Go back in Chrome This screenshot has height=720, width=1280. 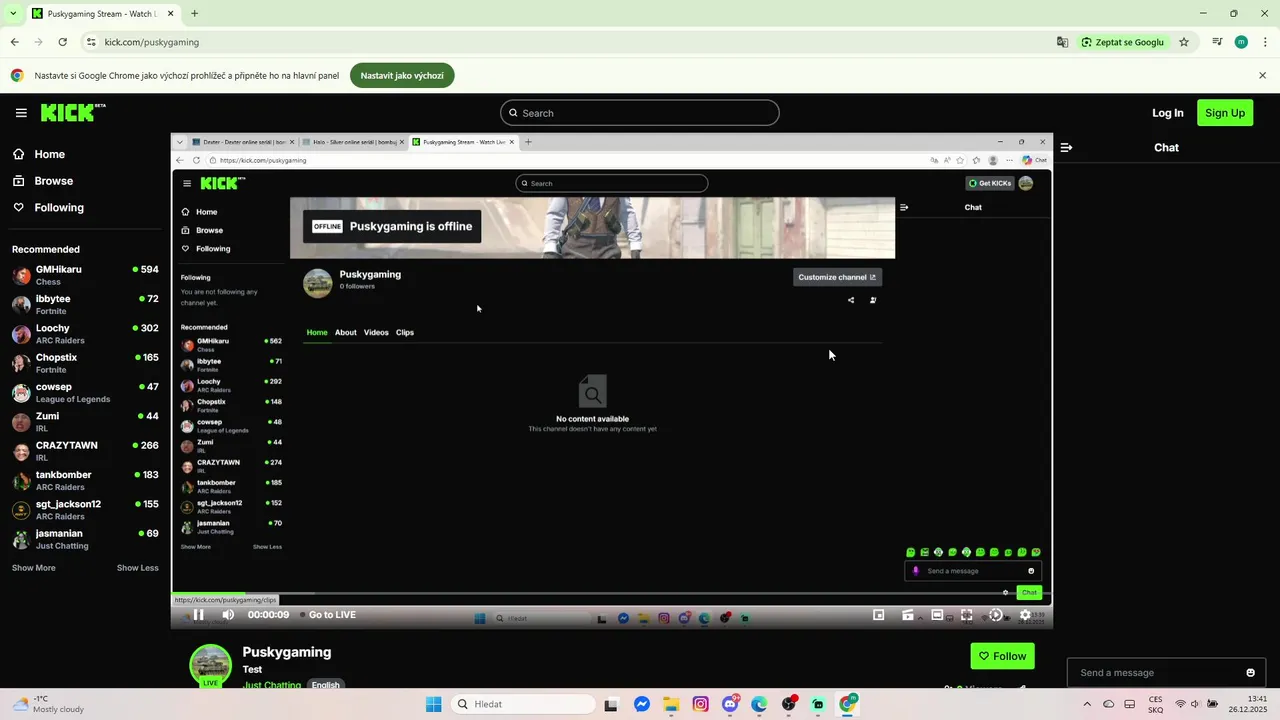coord(14,42)
